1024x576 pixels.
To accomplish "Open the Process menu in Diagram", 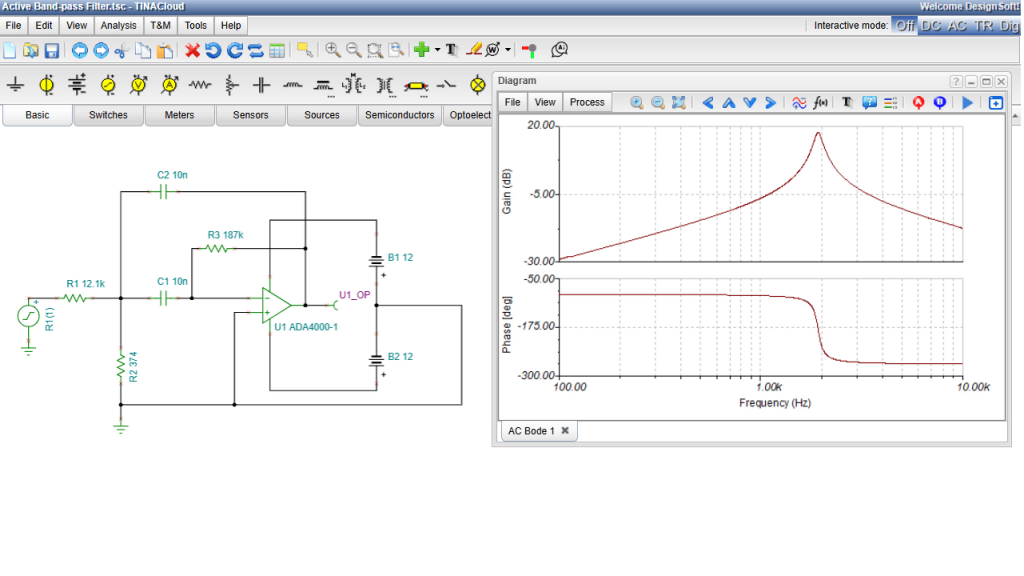I will [586, 103].
